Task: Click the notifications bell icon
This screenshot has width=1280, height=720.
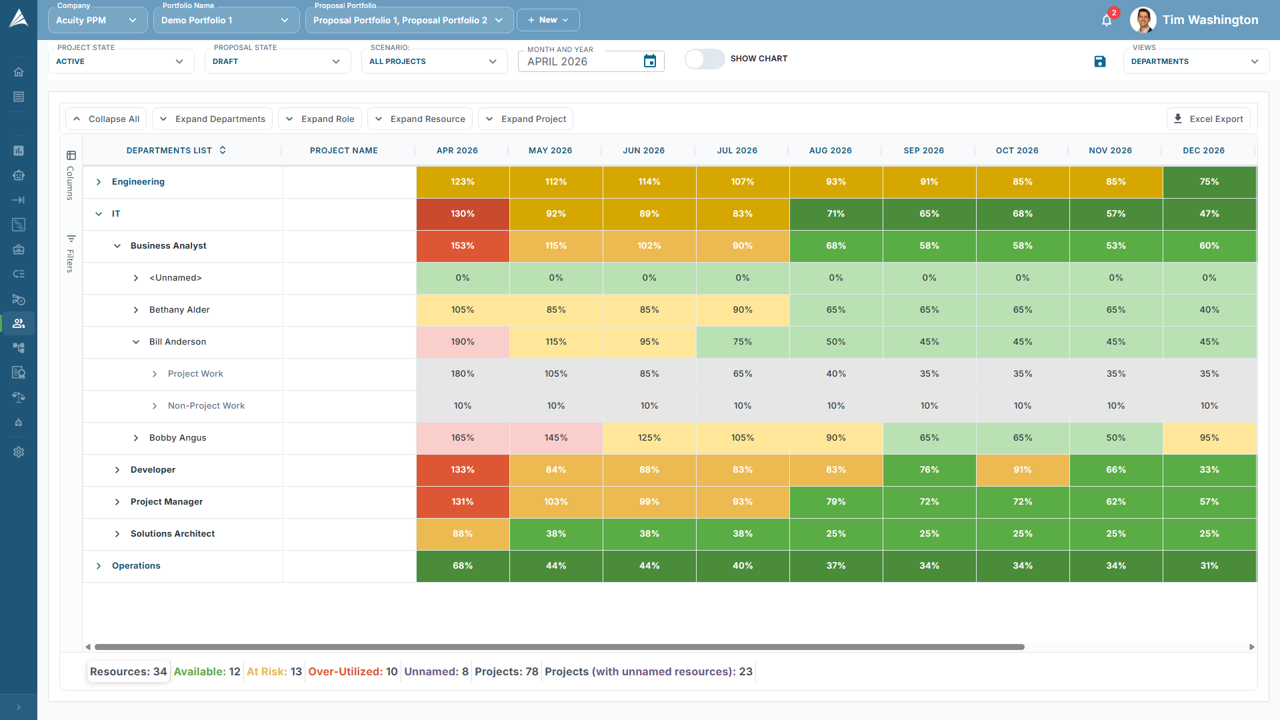Action: coord(1106,20)
